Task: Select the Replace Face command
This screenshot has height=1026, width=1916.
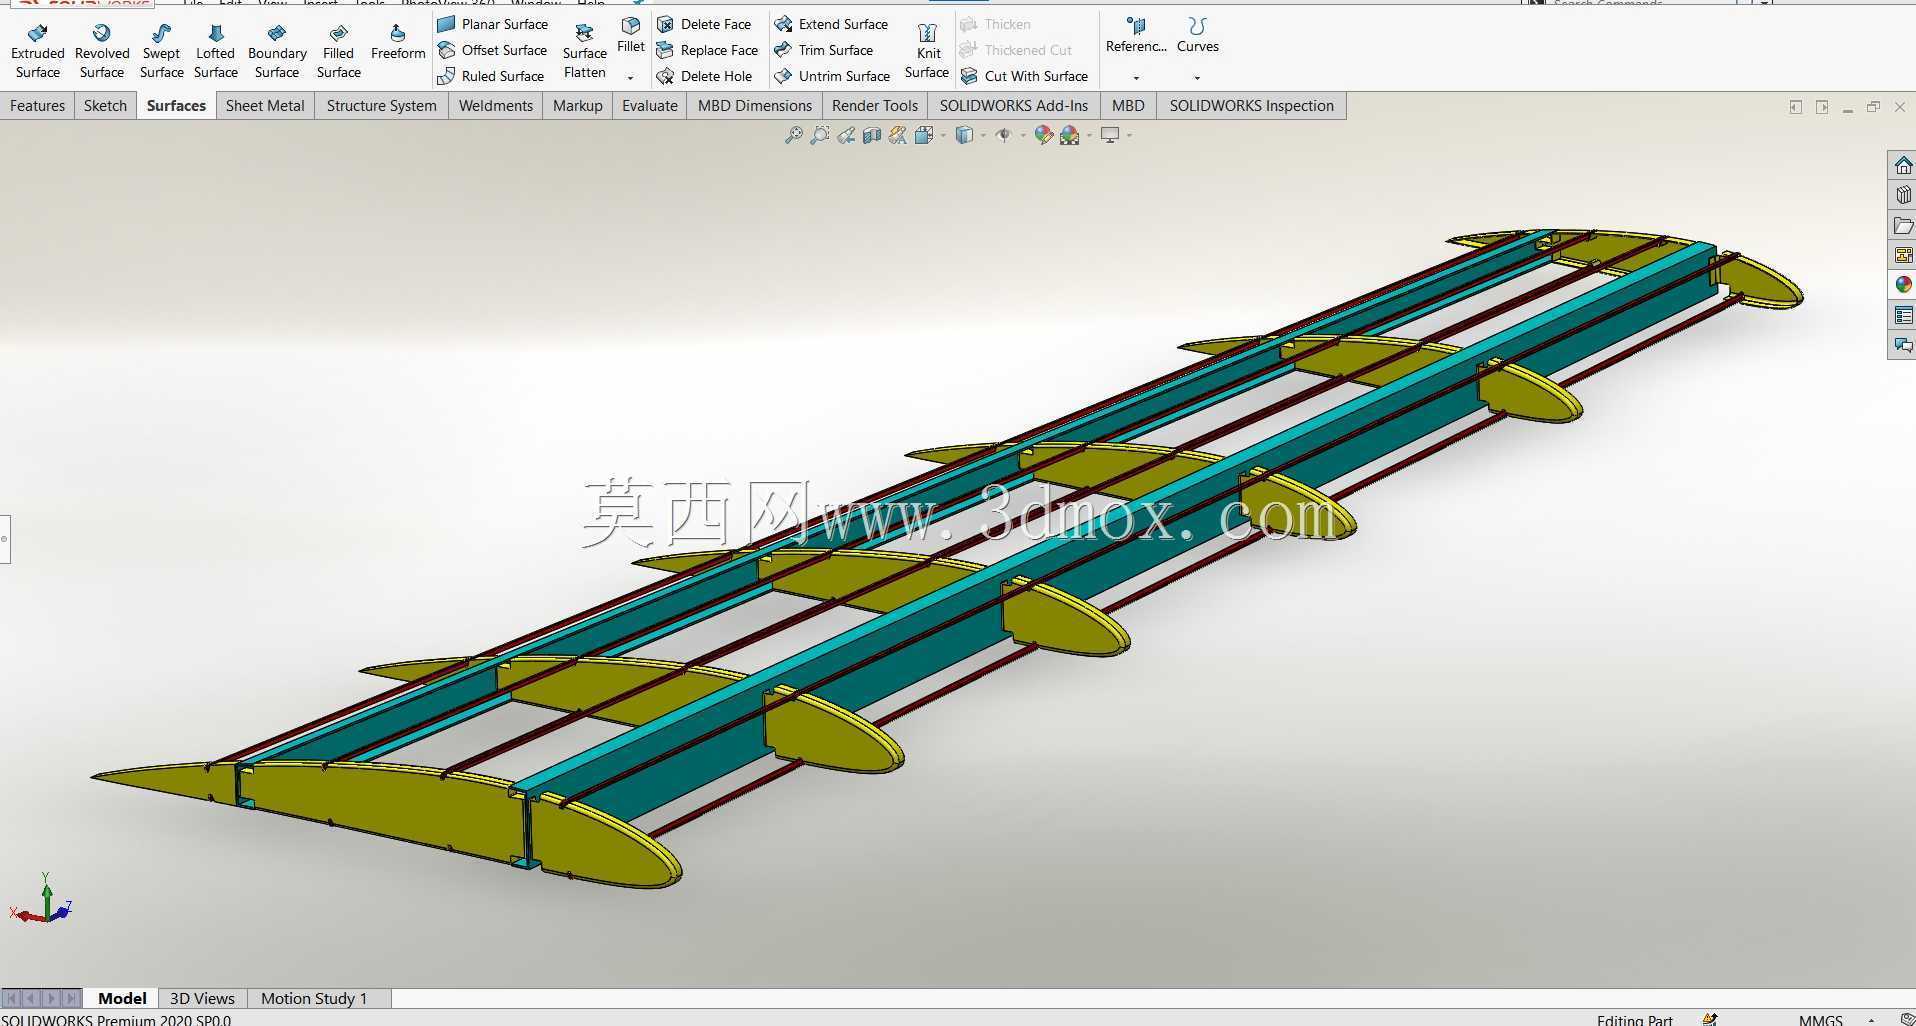Action: 707,50
